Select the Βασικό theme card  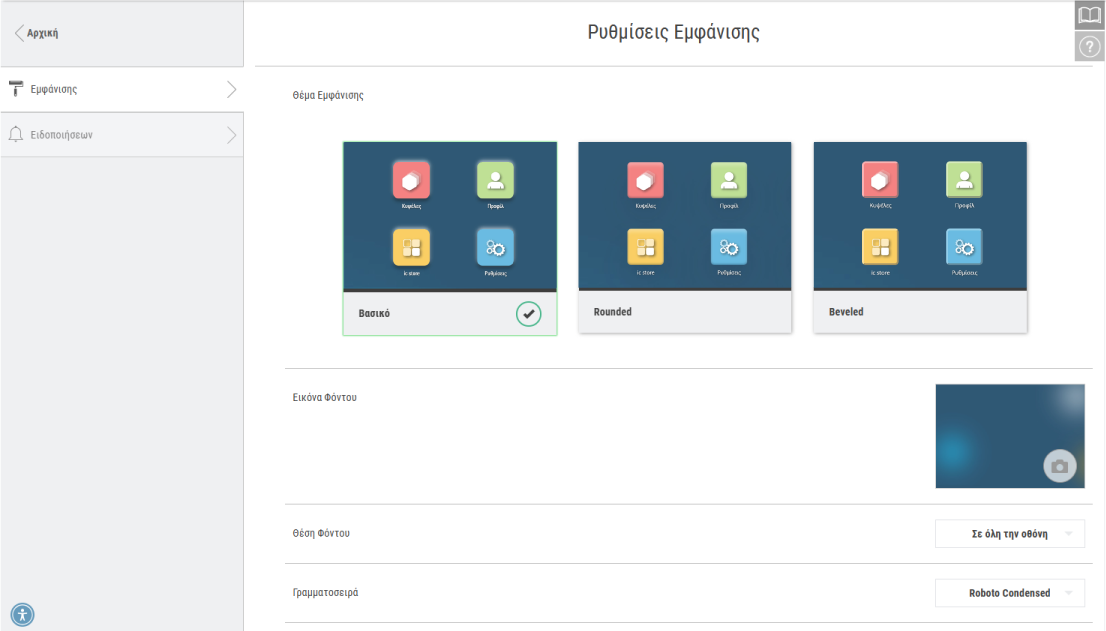[450, 239]
